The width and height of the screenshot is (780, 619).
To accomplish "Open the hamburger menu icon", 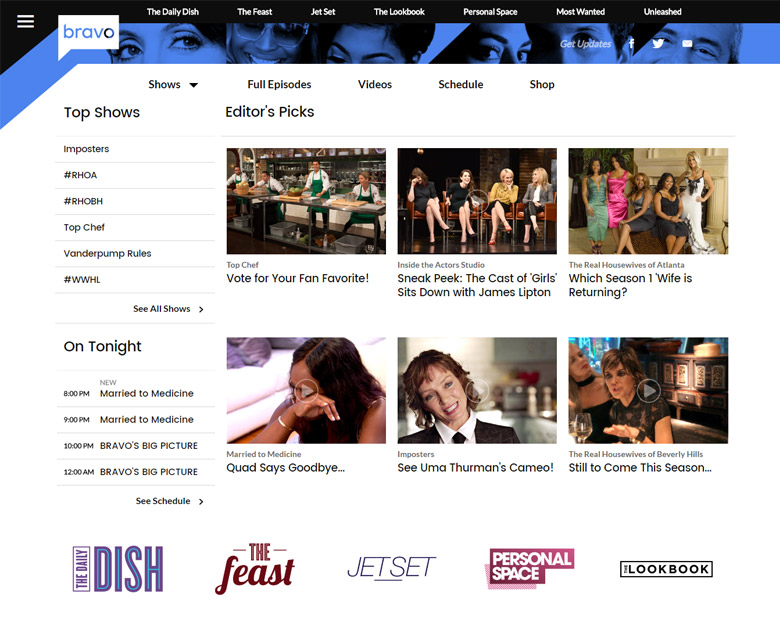I will (25, 21).
